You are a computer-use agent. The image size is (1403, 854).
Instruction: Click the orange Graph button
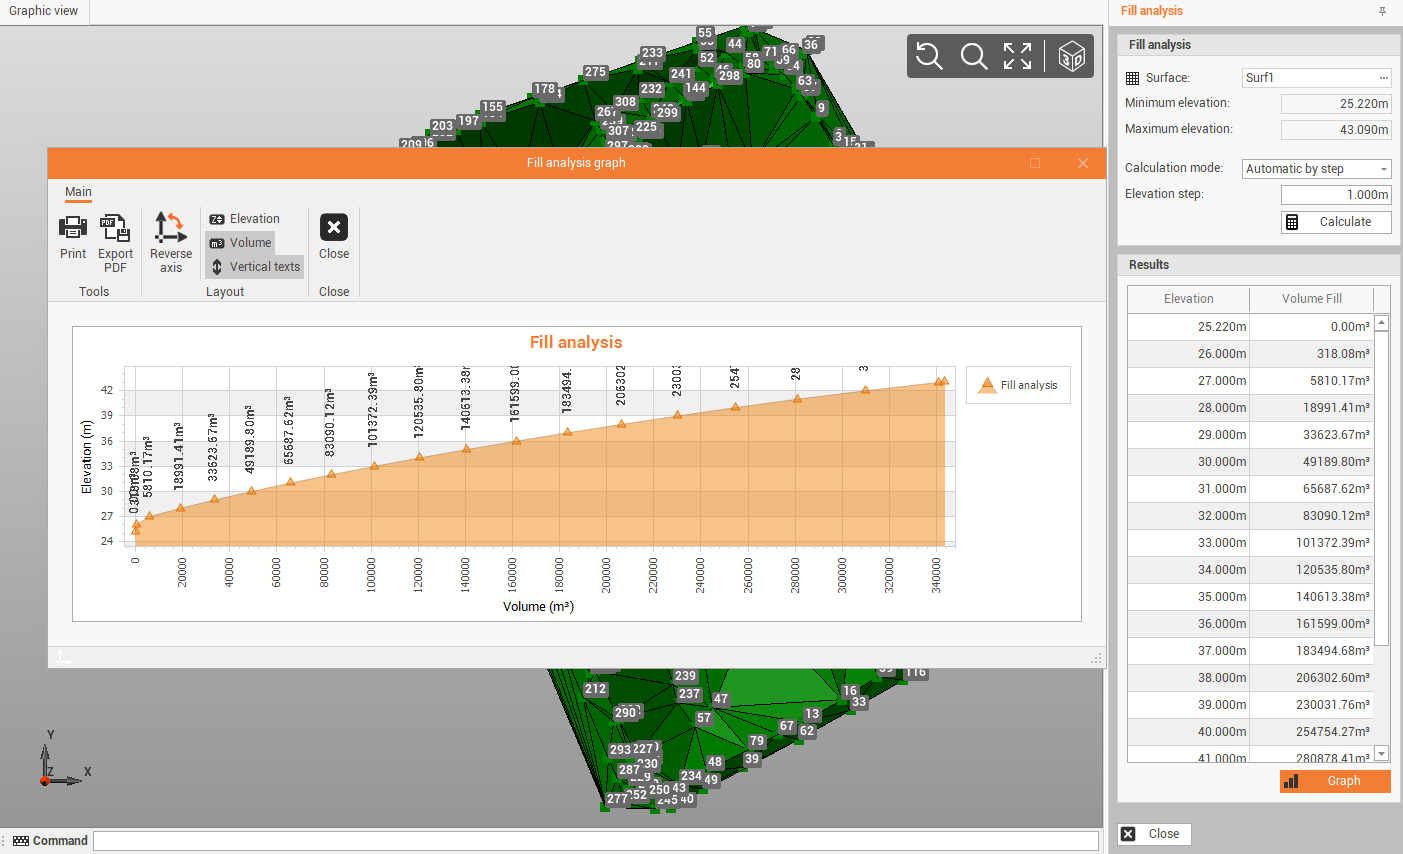[1335, 781]
